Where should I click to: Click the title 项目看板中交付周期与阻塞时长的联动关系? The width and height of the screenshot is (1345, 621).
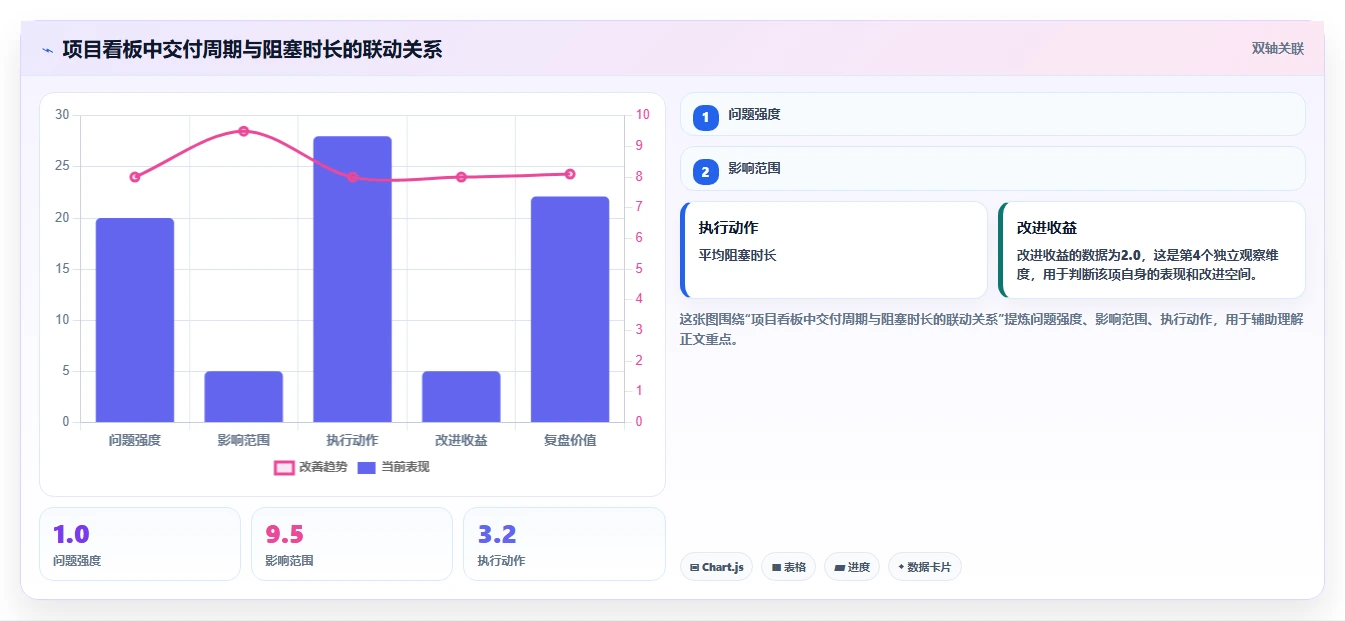(252, 49)
